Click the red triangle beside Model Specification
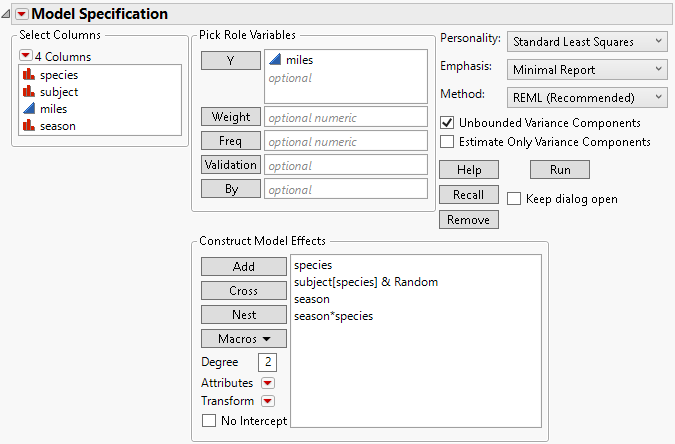 (23, 14)
